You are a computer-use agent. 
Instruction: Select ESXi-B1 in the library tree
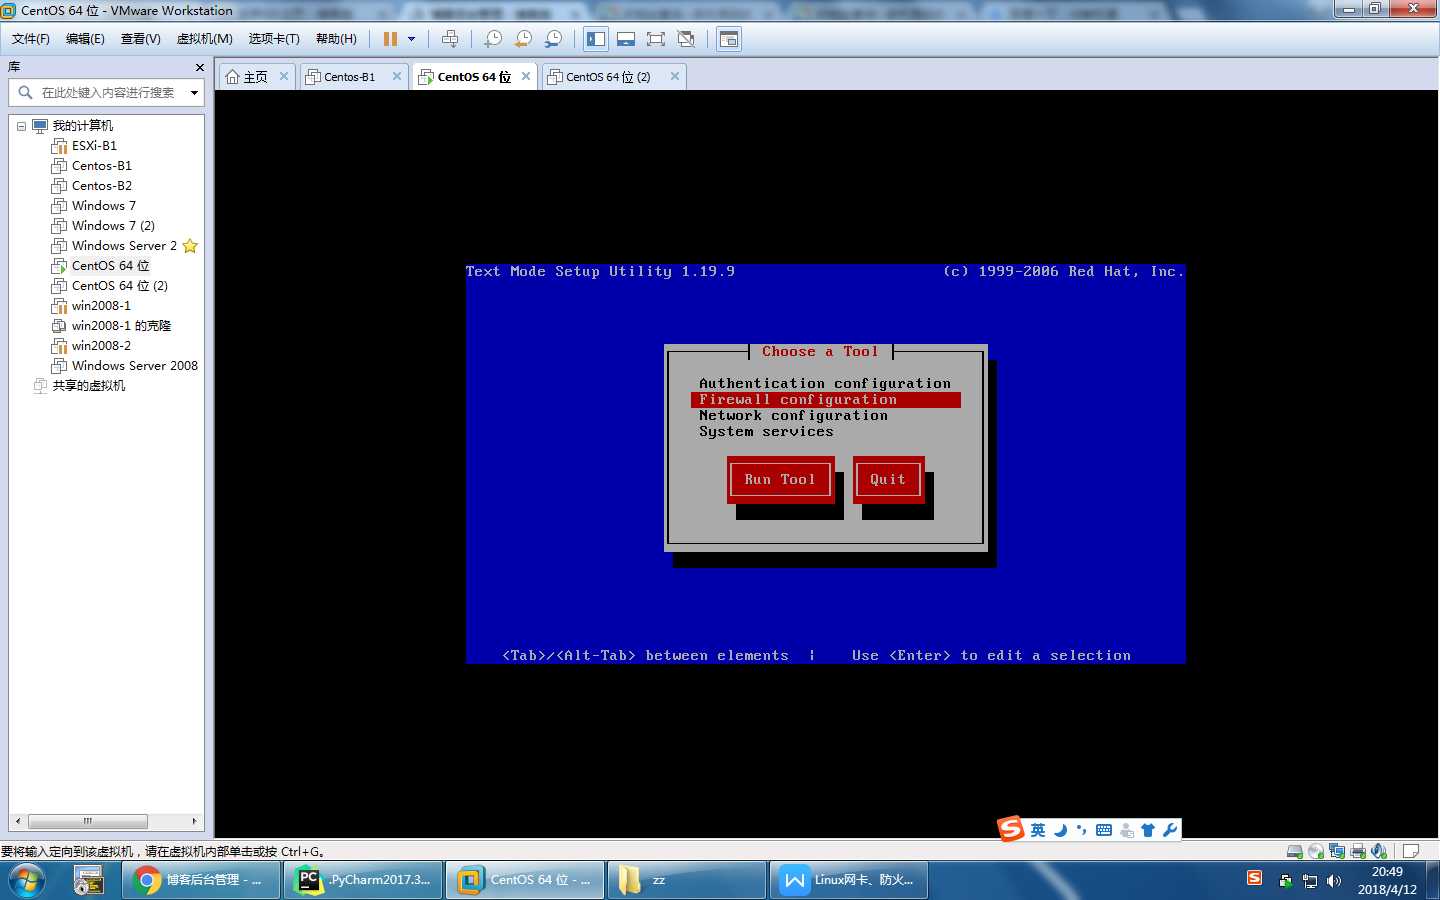coord(94,146)
